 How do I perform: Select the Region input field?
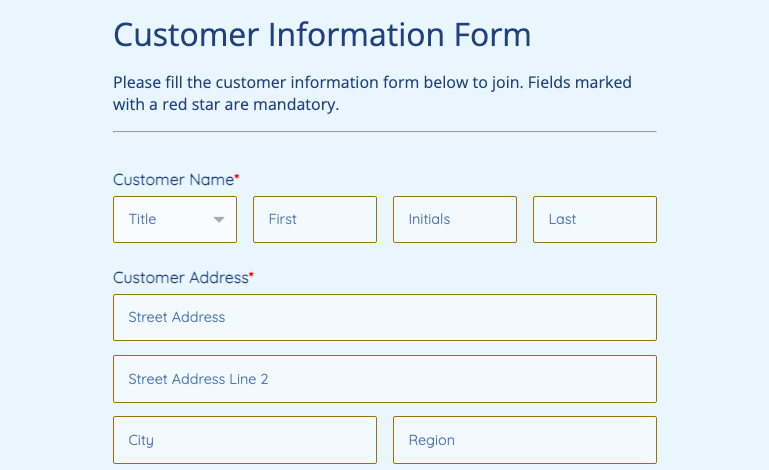[x=524, y=440]
